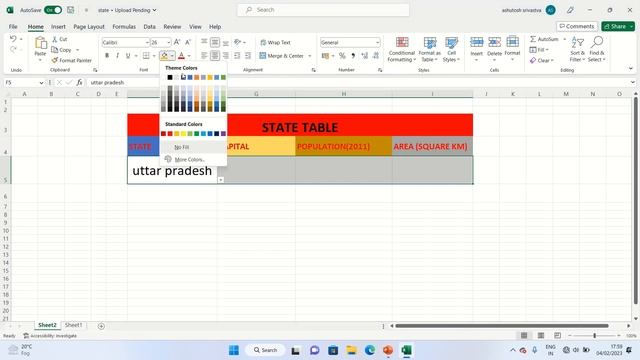Viewport: 640px width, 360px height.
Task: Switch to the Data tab
Action: point(149,27)
